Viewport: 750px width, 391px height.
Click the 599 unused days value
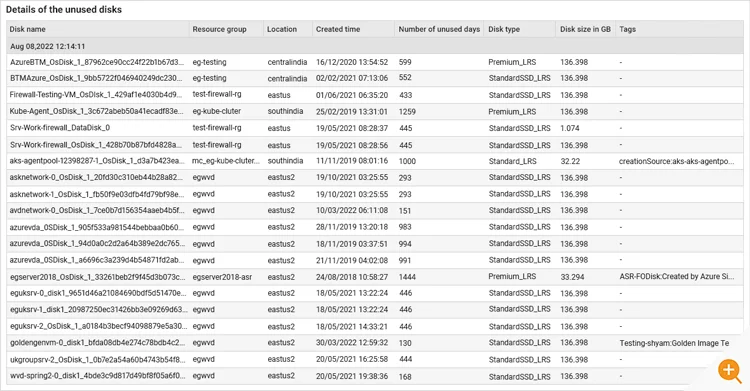pos(405,62)
